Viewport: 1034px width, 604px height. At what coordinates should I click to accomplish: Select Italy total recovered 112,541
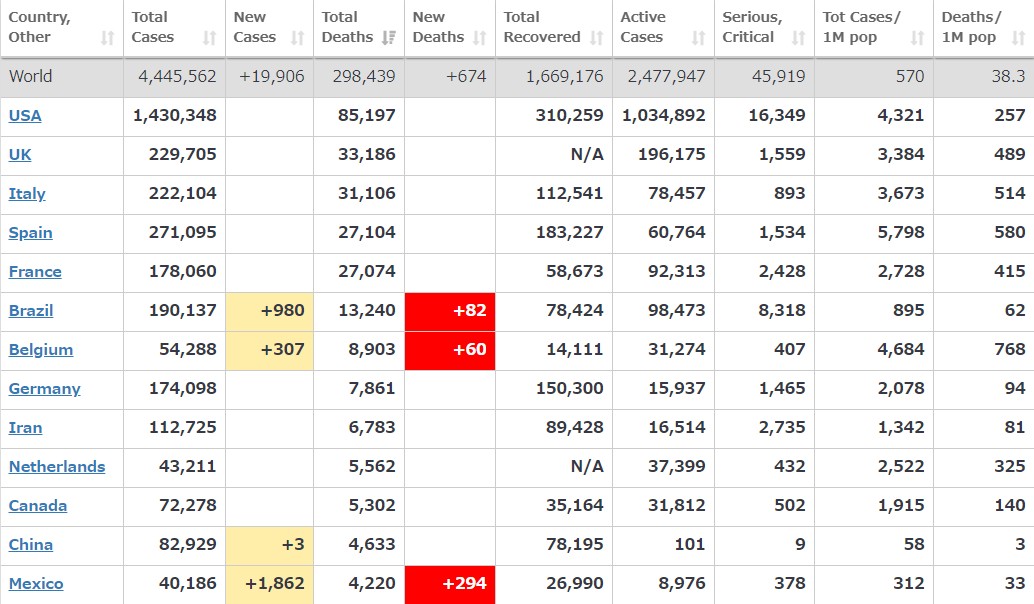coord(570,194)
